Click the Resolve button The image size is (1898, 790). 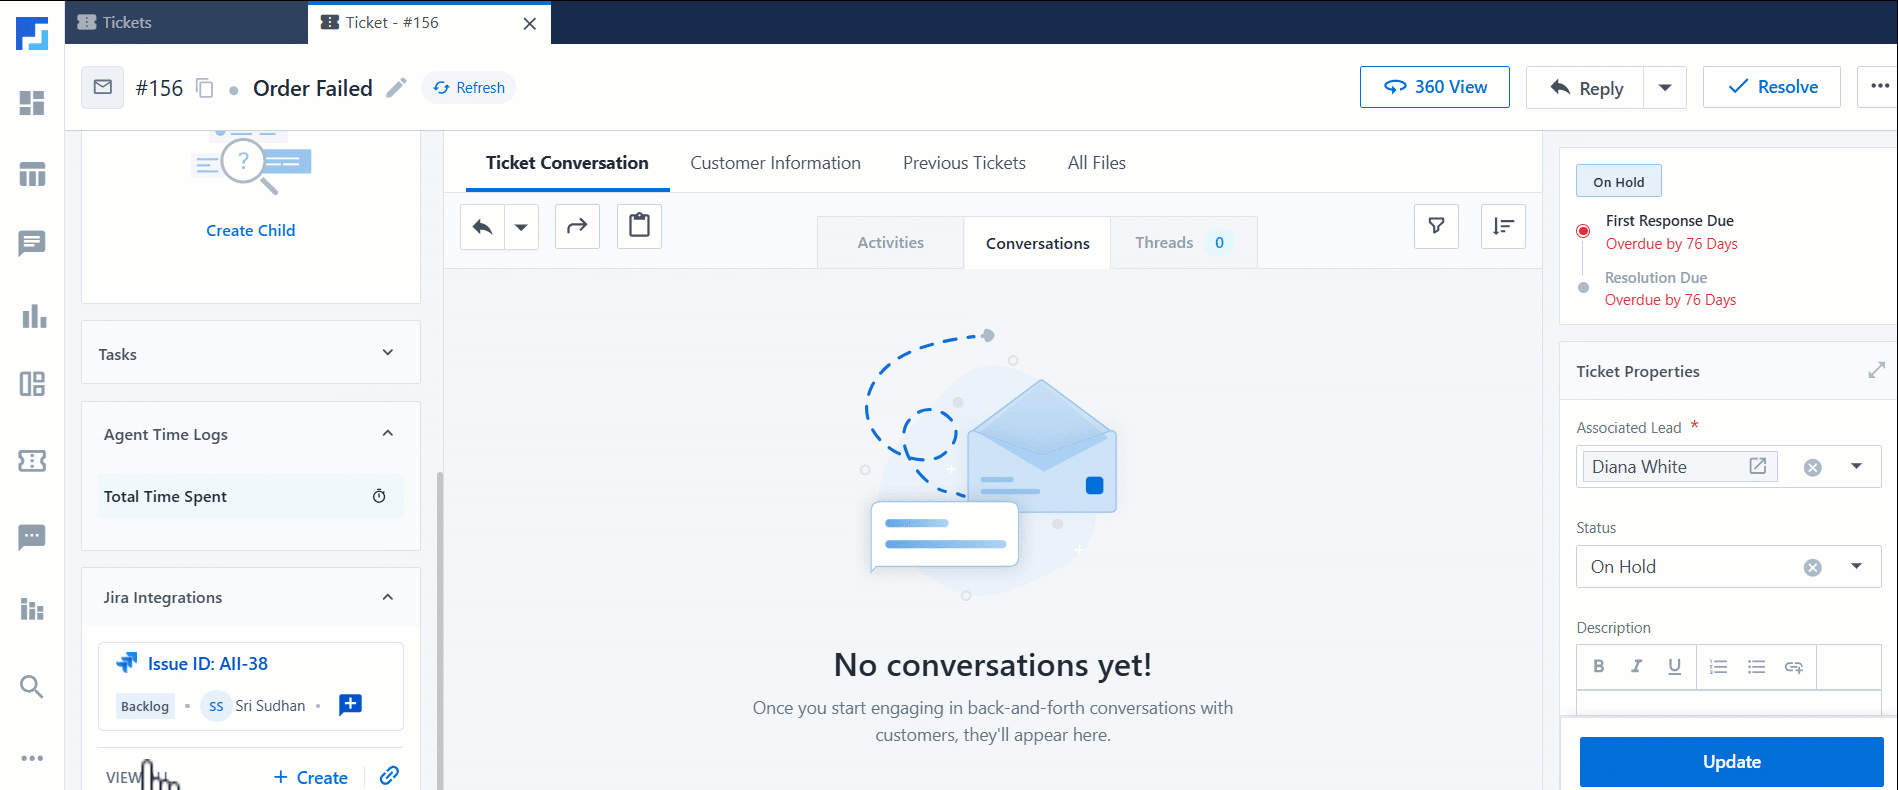[x=1771, y=87]
